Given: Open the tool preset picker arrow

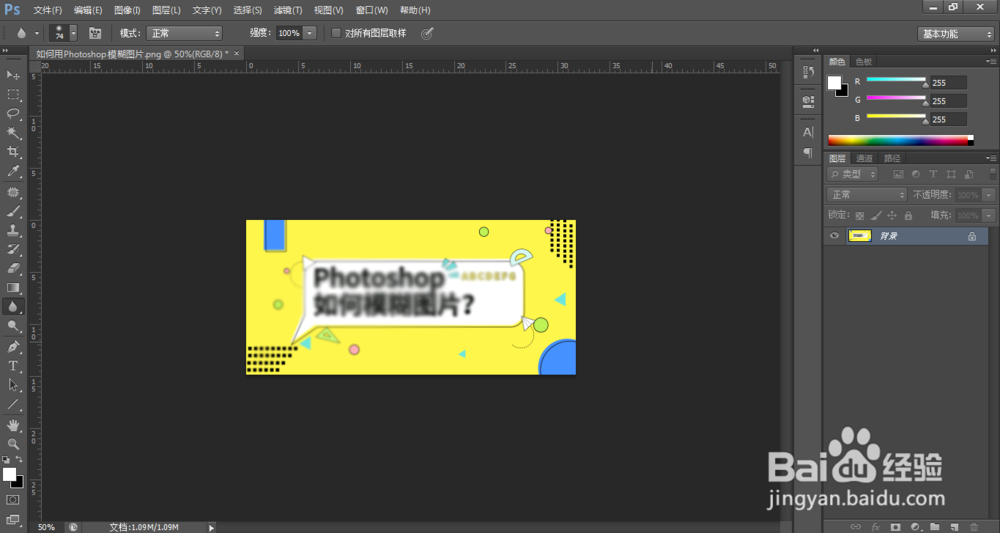Looking at the screenshot, I should point(36,33).
